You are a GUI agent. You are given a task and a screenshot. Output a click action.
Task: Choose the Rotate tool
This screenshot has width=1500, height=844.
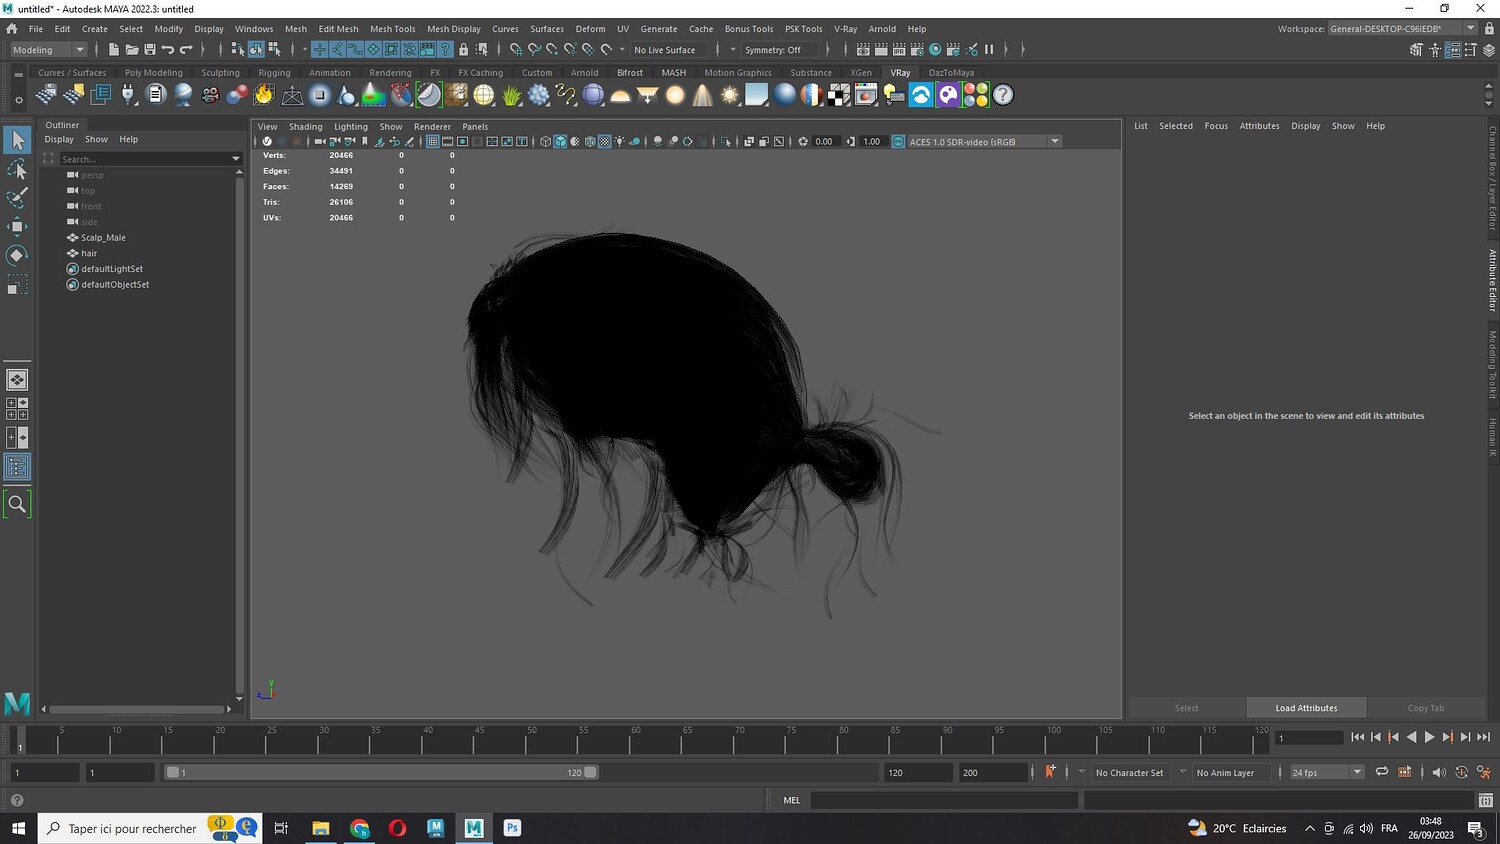pos(17,255)
